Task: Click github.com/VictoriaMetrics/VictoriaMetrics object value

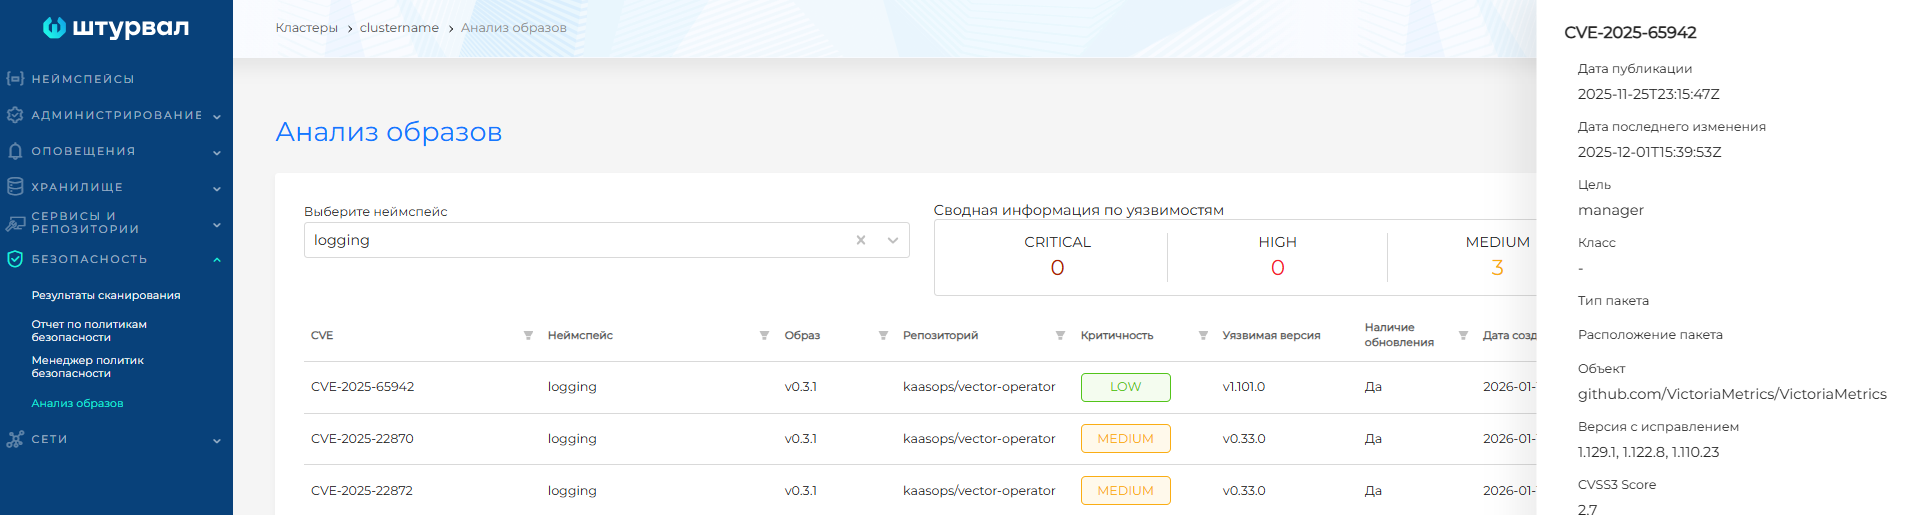Action: [x=1732, y=394]
